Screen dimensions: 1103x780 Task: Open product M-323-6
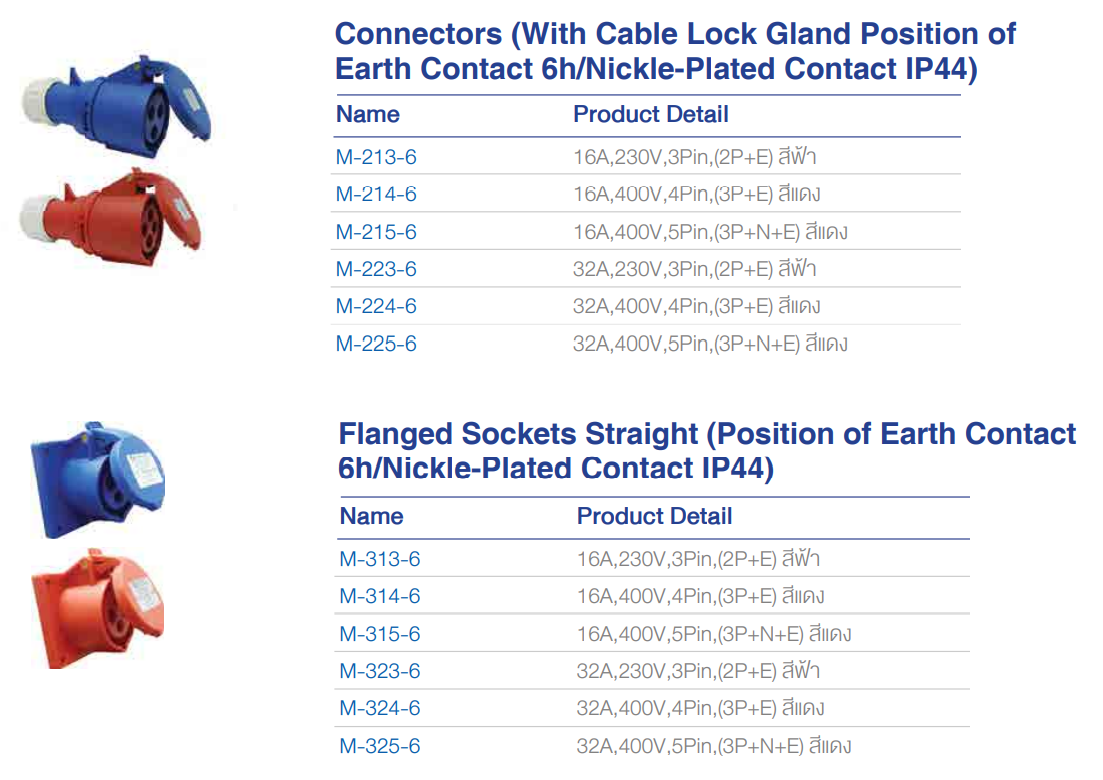tap(380, 671)
